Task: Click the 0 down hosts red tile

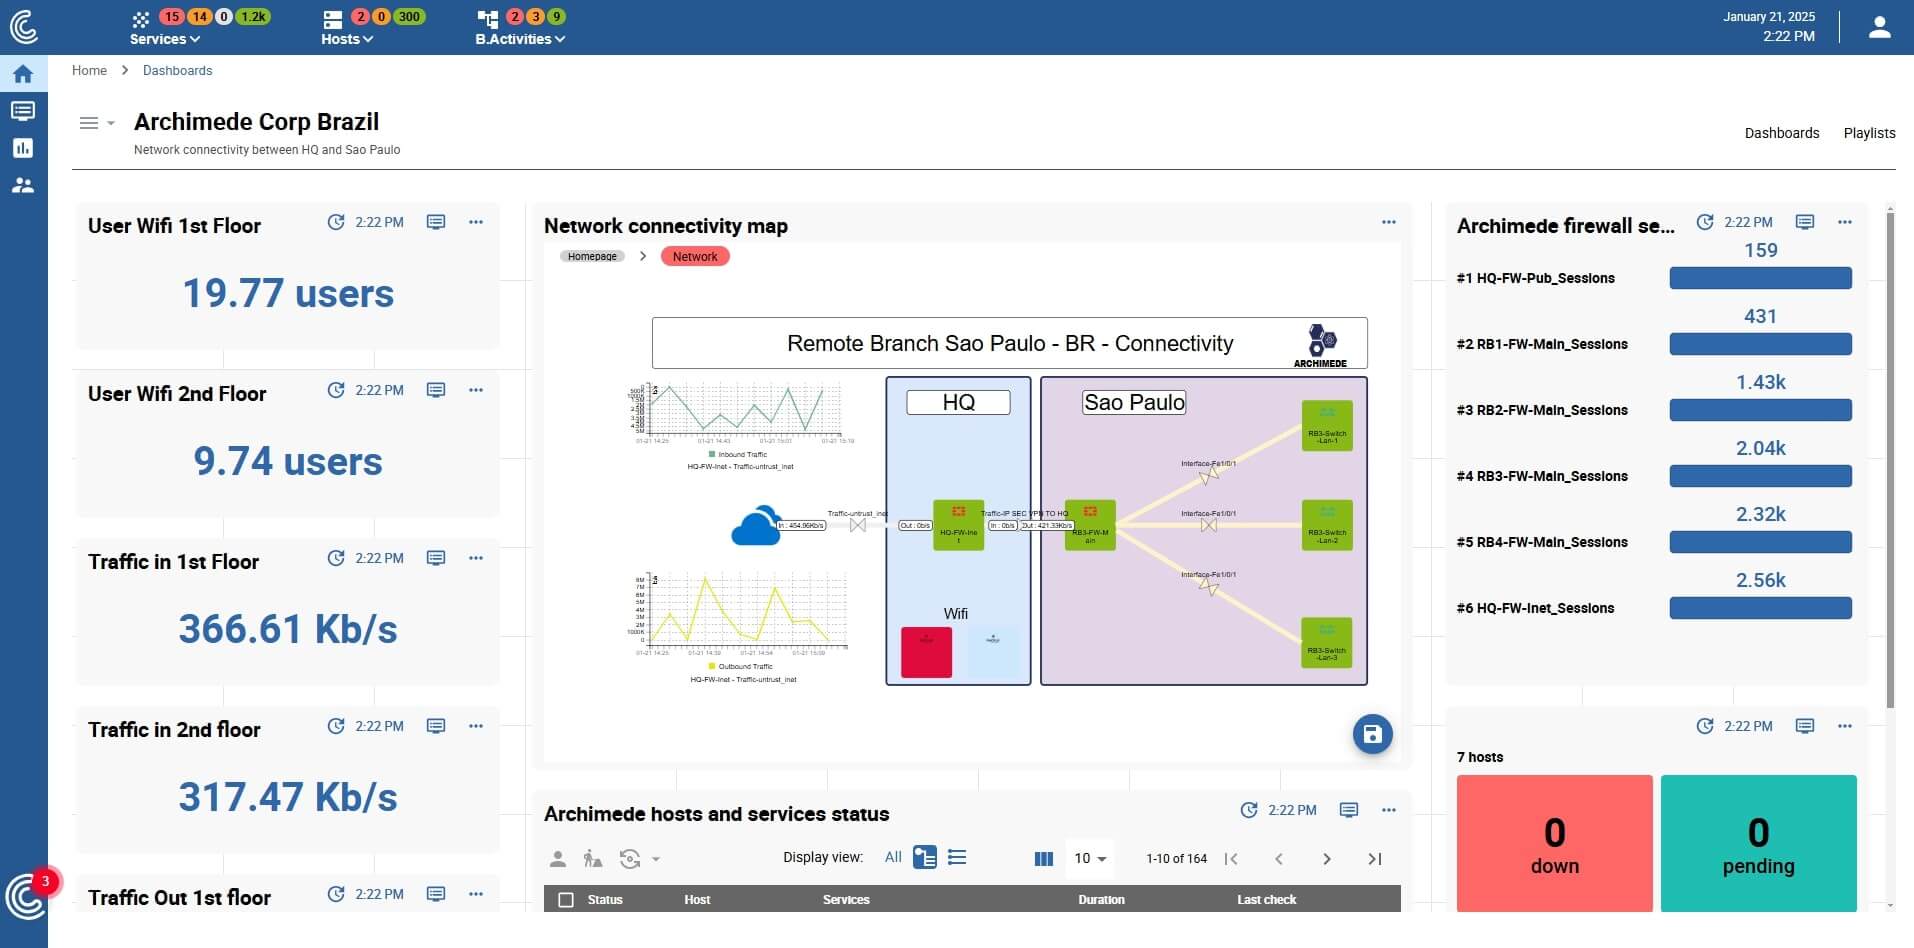Action: pos(1555,843)
